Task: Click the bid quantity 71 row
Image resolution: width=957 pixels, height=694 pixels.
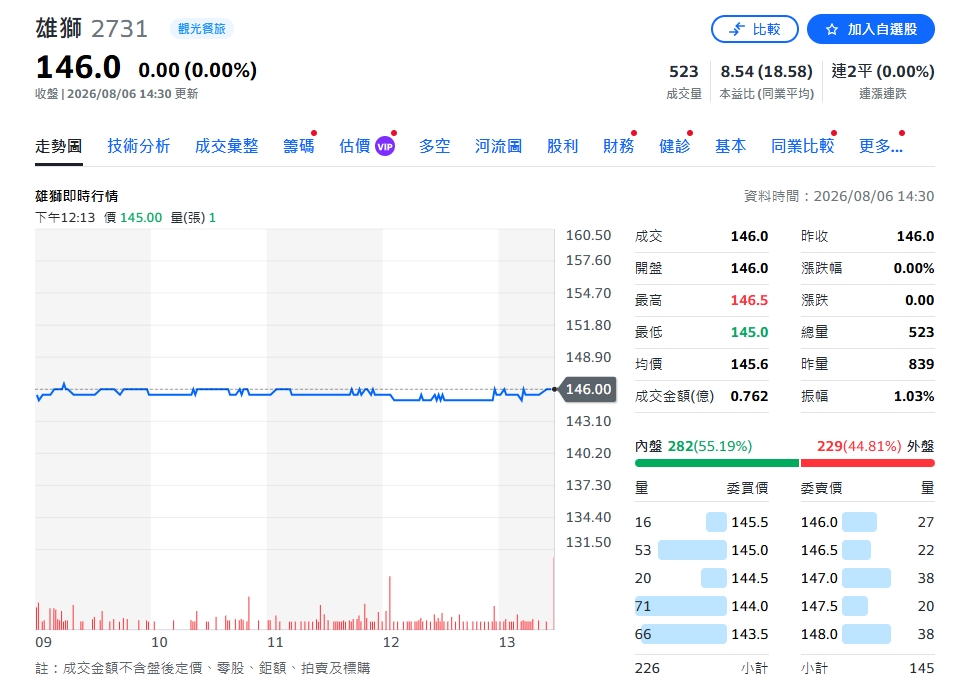Action: click(701, 606)
